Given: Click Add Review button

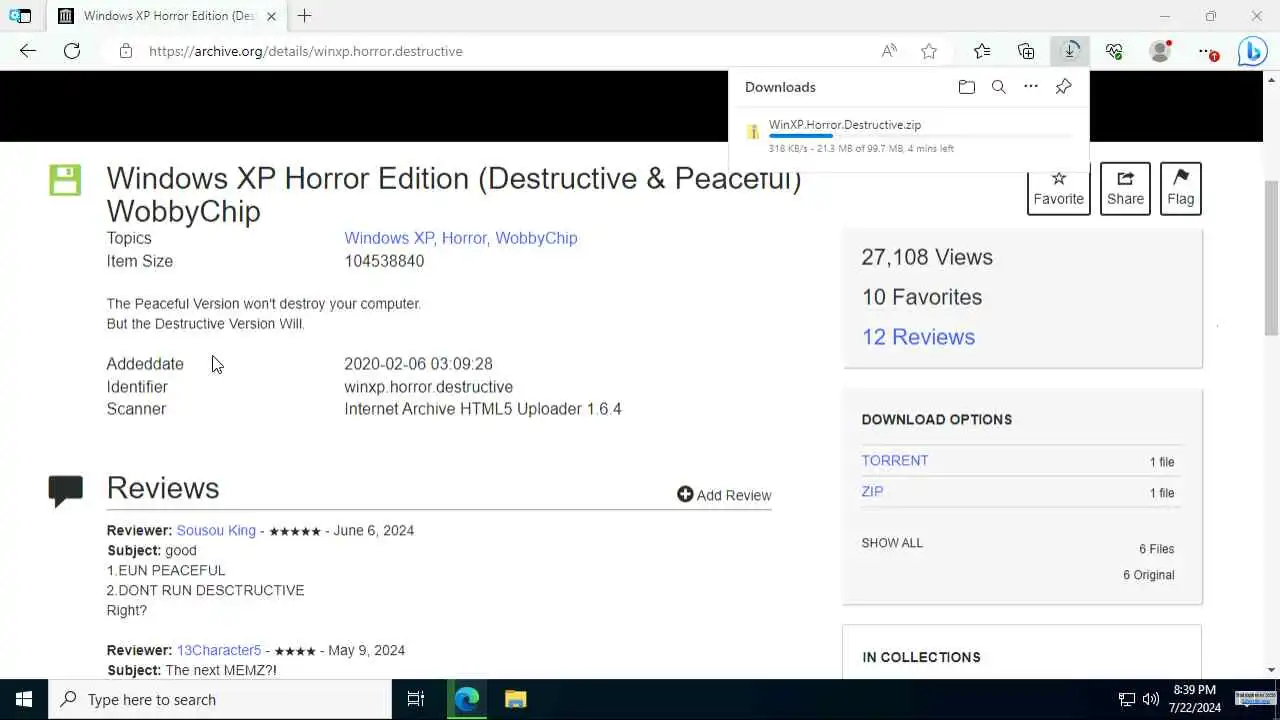Looking at the screenshot, I should [724, 495].
